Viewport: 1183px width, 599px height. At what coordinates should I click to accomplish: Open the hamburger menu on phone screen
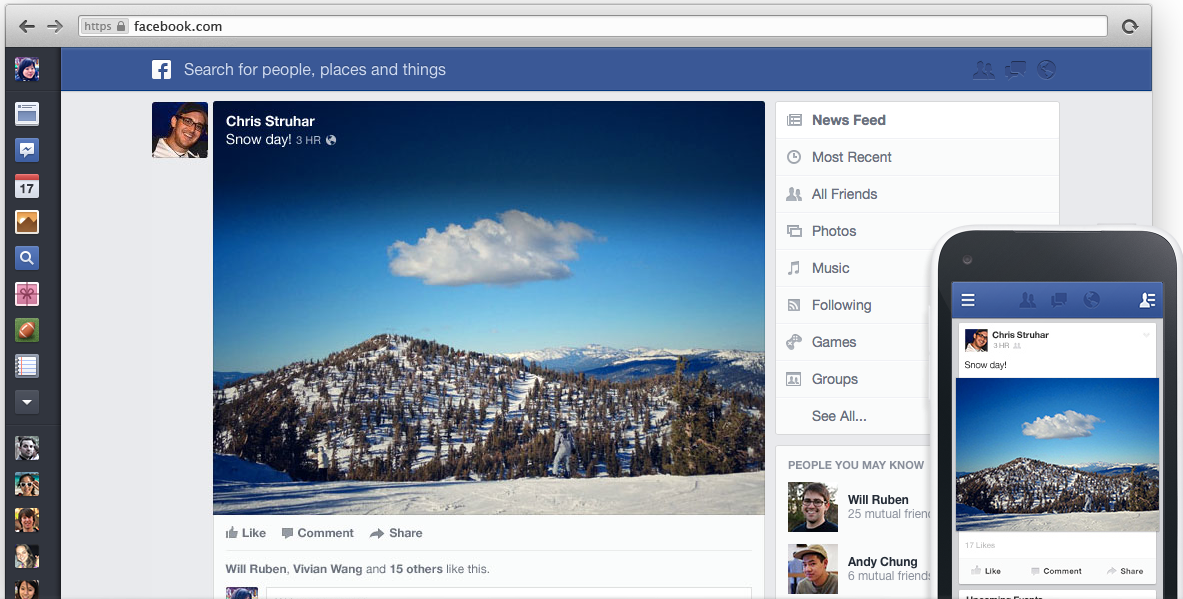click(968, 300)
